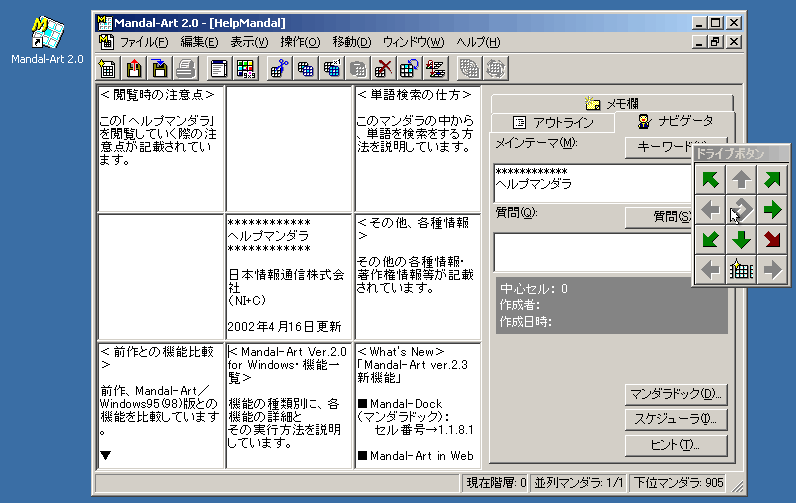
Task: Open the 表示(V) menu
Action: point(249,42)
